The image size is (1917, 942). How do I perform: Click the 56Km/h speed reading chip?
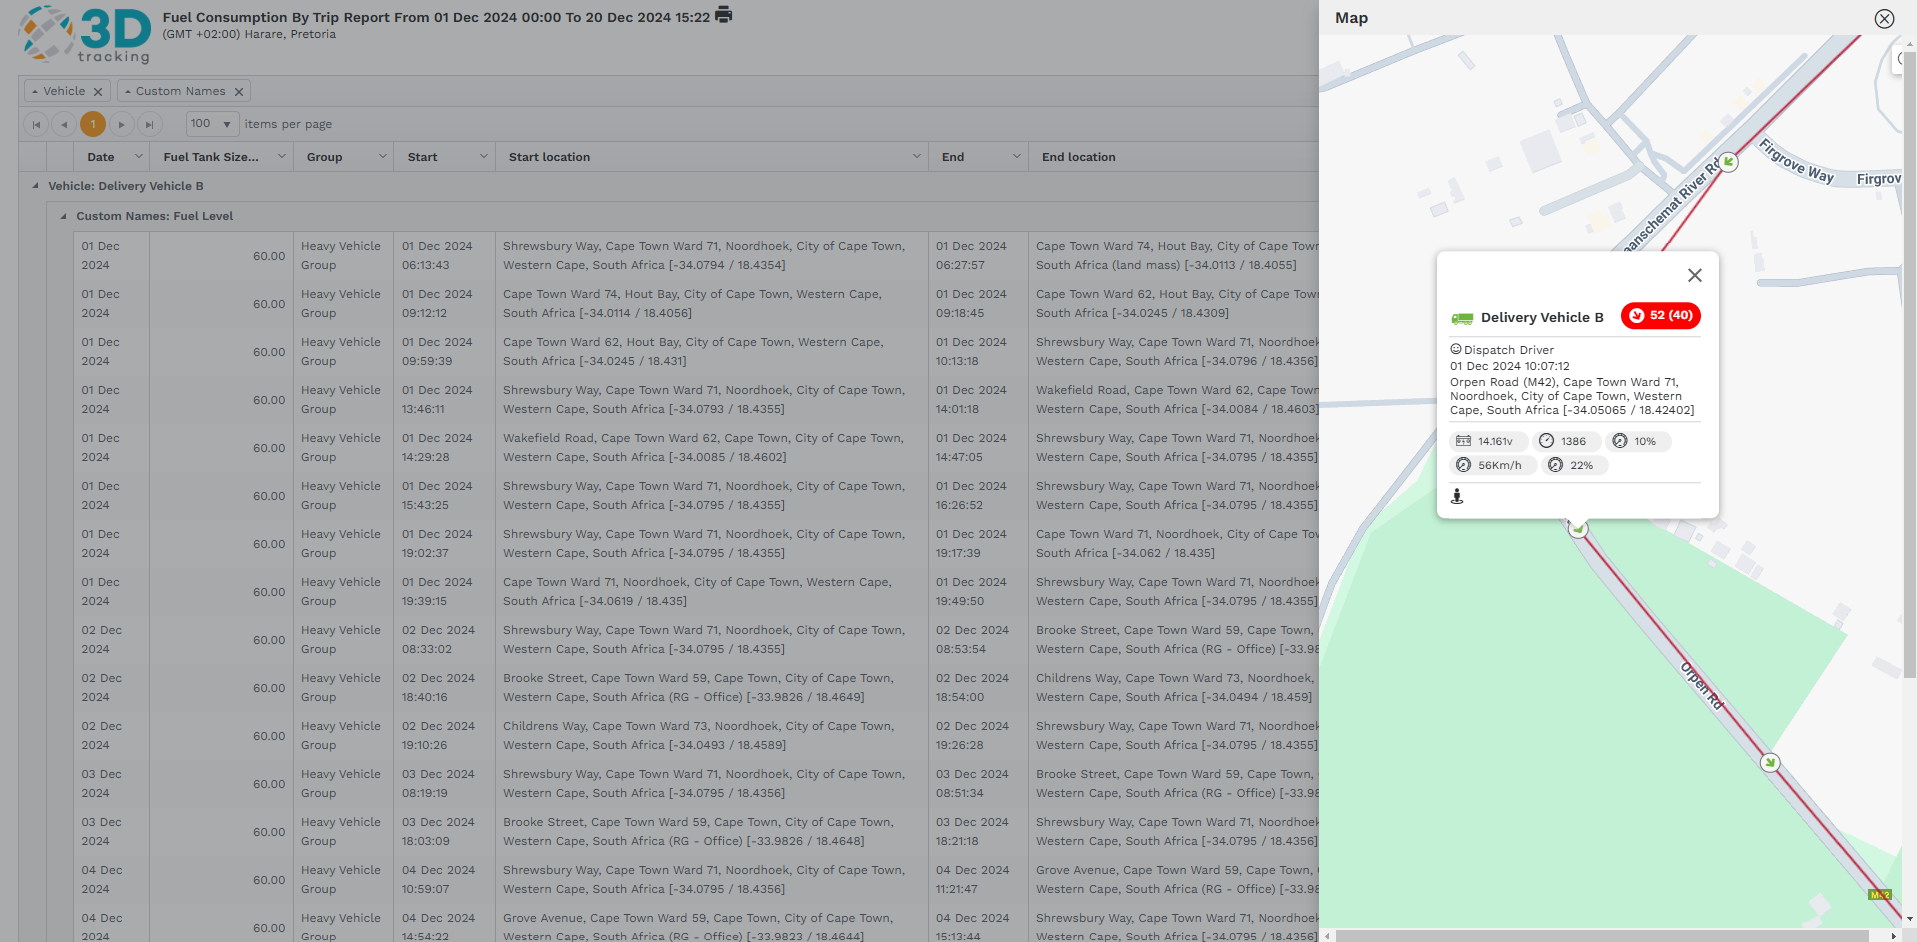click(1490, 465)
